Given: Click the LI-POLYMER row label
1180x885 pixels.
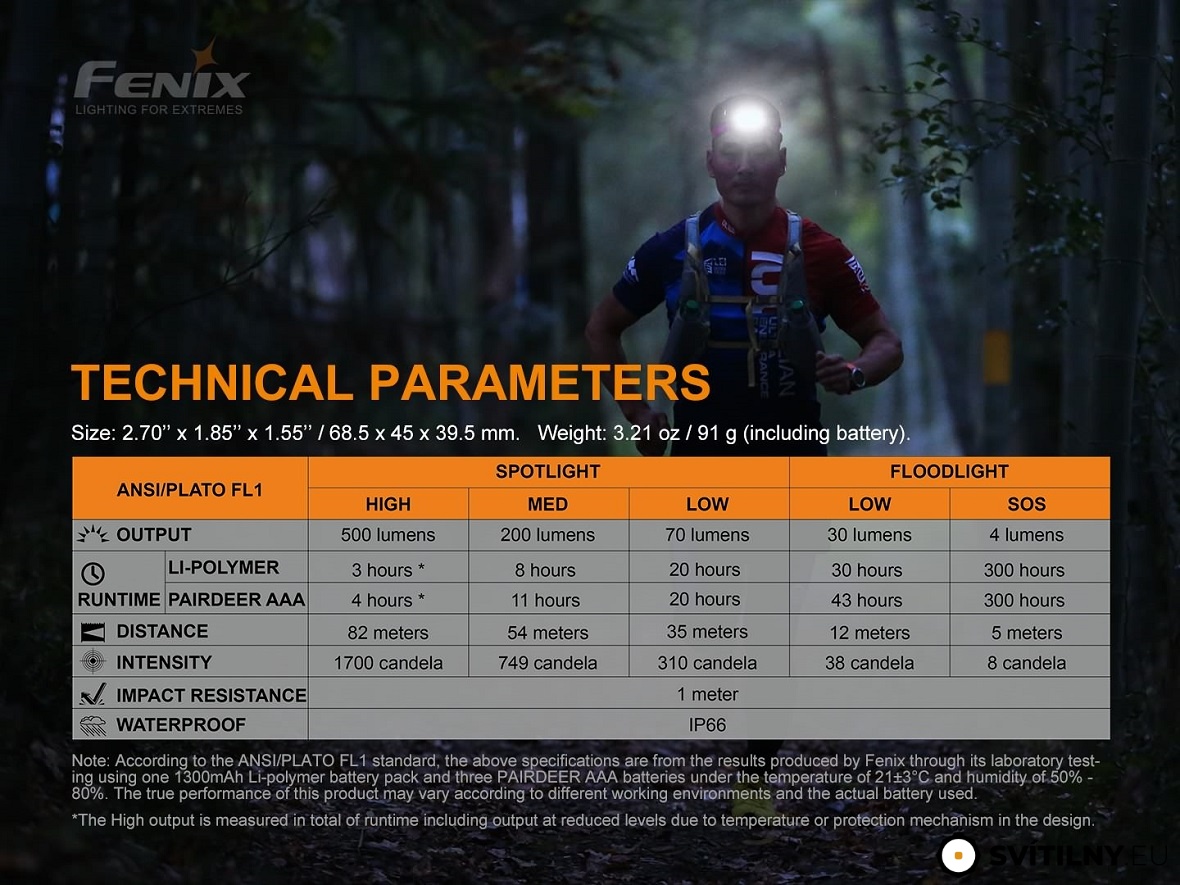Looking at the screenshot, I should (223, 568).
